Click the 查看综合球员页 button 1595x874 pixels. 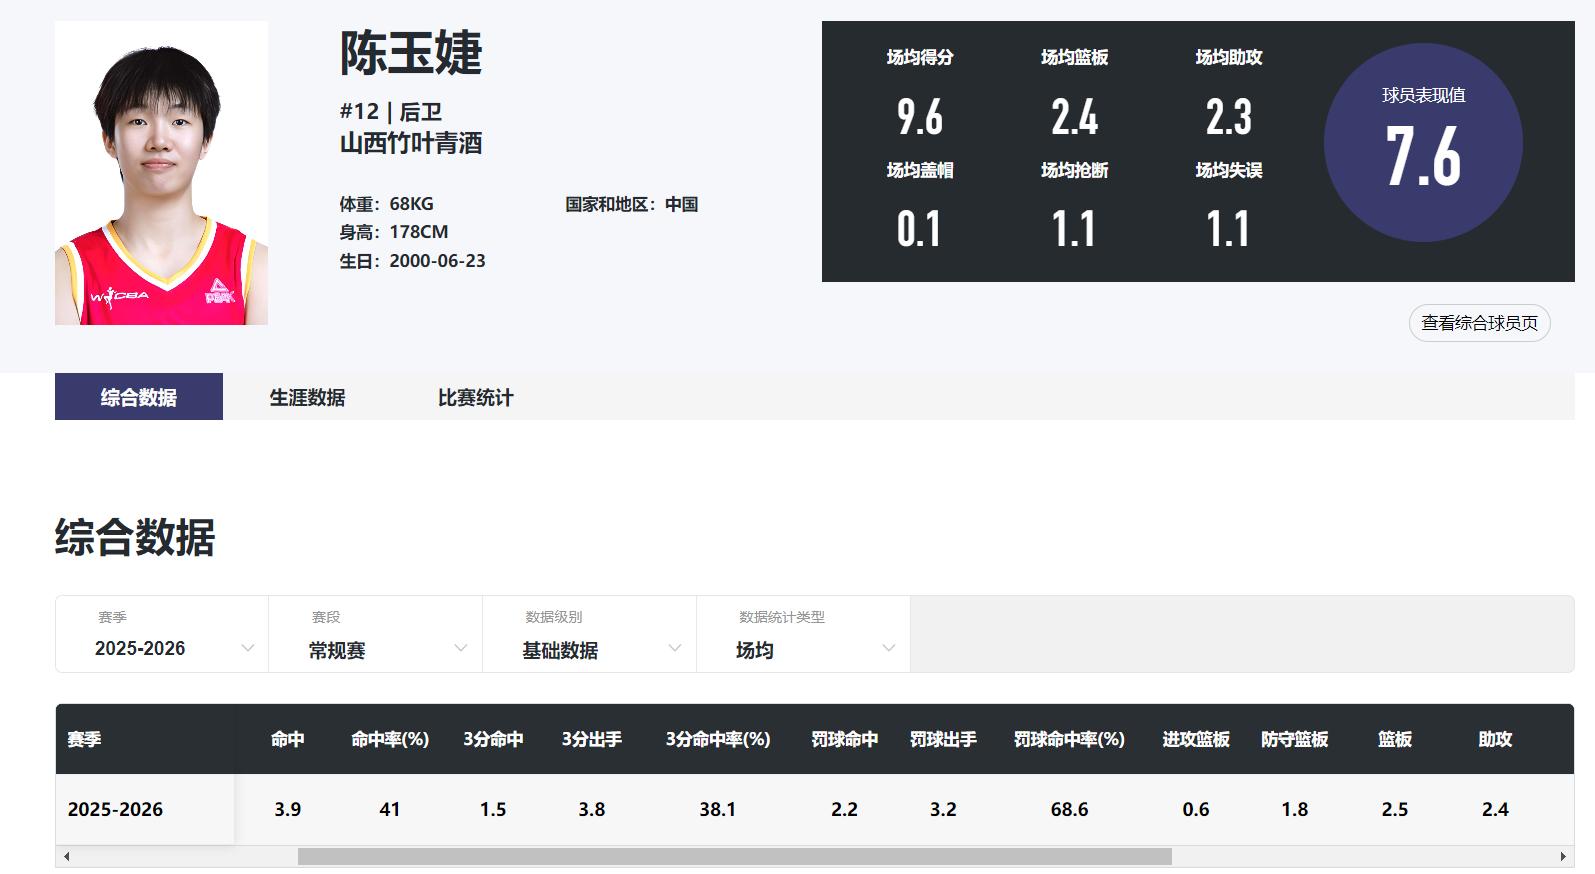[x=1479, y=323]
